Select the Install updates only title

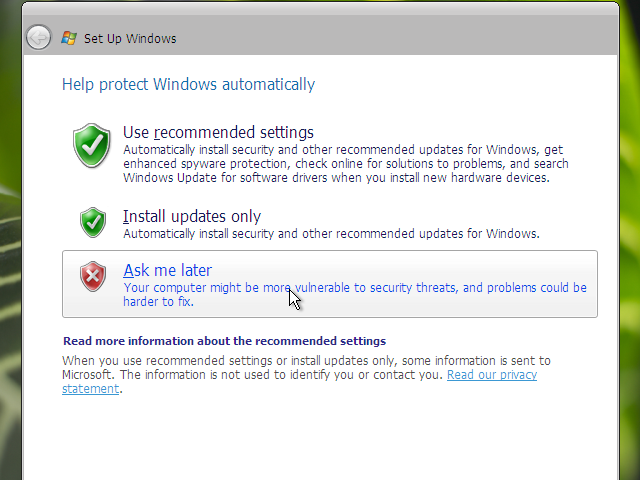[191, 216]
